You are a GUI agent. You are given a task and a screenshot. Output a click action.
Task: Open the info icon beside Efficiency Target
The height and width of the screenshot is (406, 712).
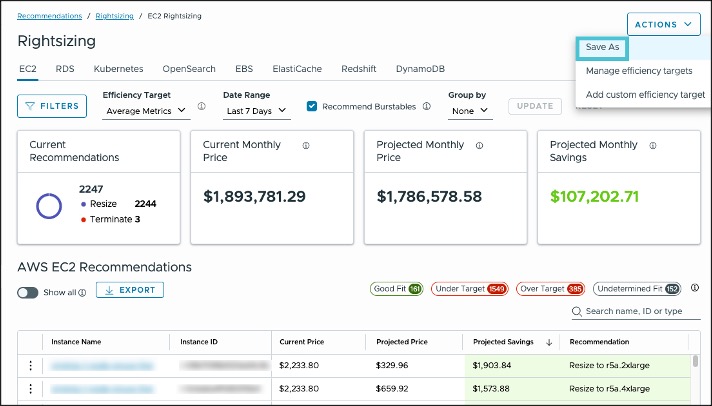coord(202,106)
